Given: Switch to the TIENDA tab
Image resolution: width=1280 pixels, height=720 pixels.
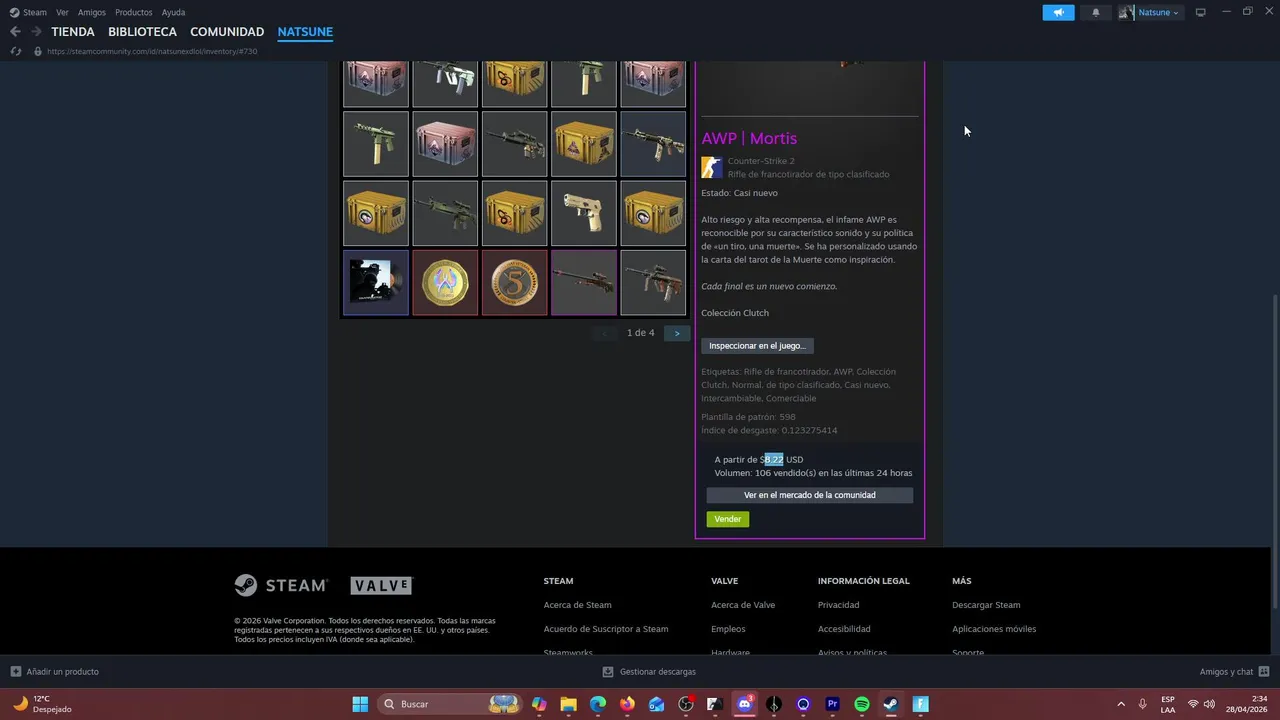Looking at the screenshot, I should (x=73, y=32).
